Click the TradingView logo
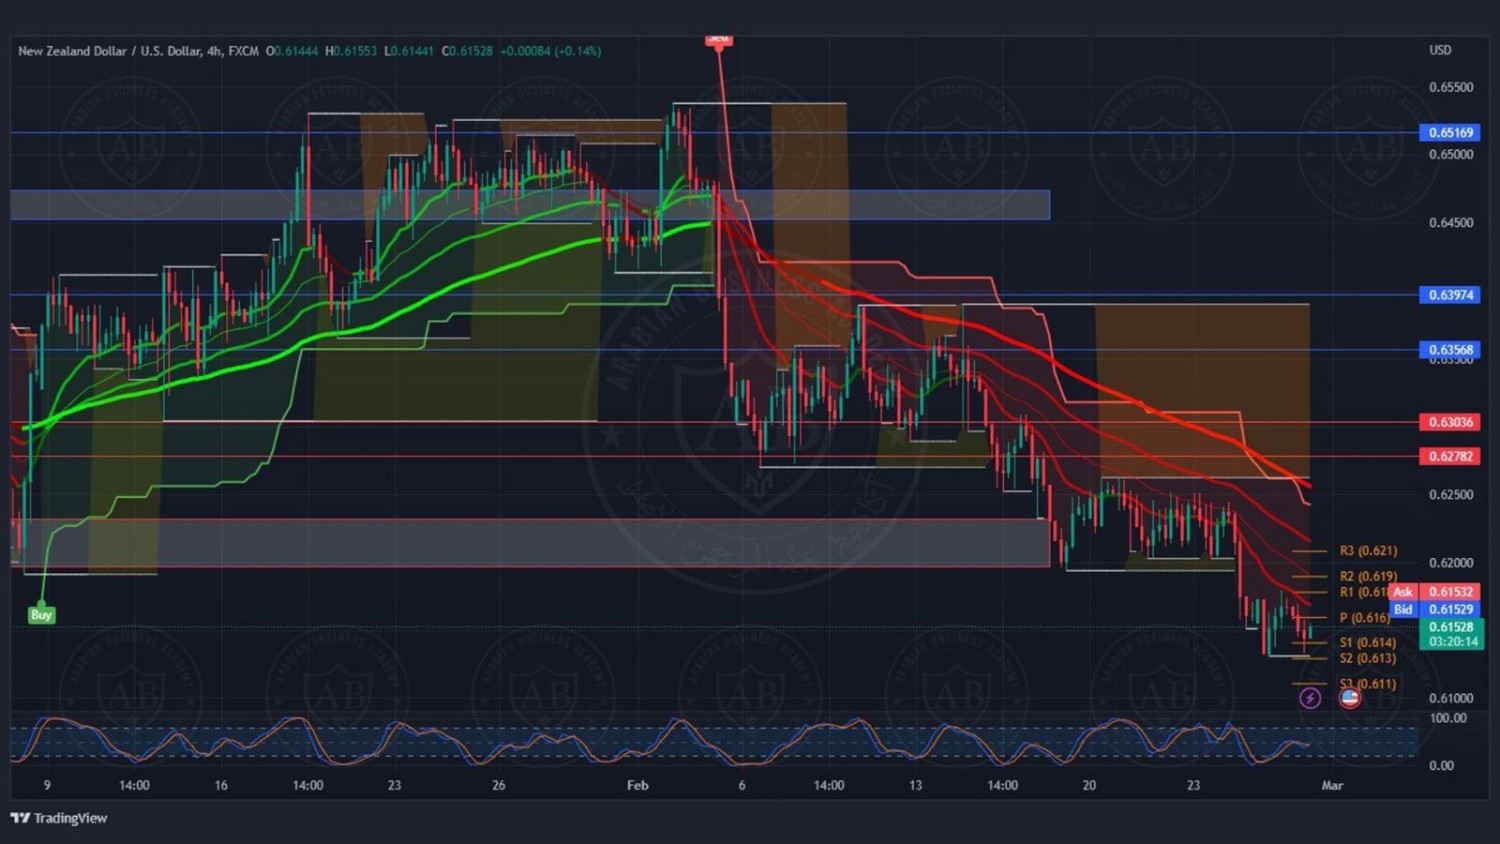Screen dimensions: 1500x844 coord(58,818)
